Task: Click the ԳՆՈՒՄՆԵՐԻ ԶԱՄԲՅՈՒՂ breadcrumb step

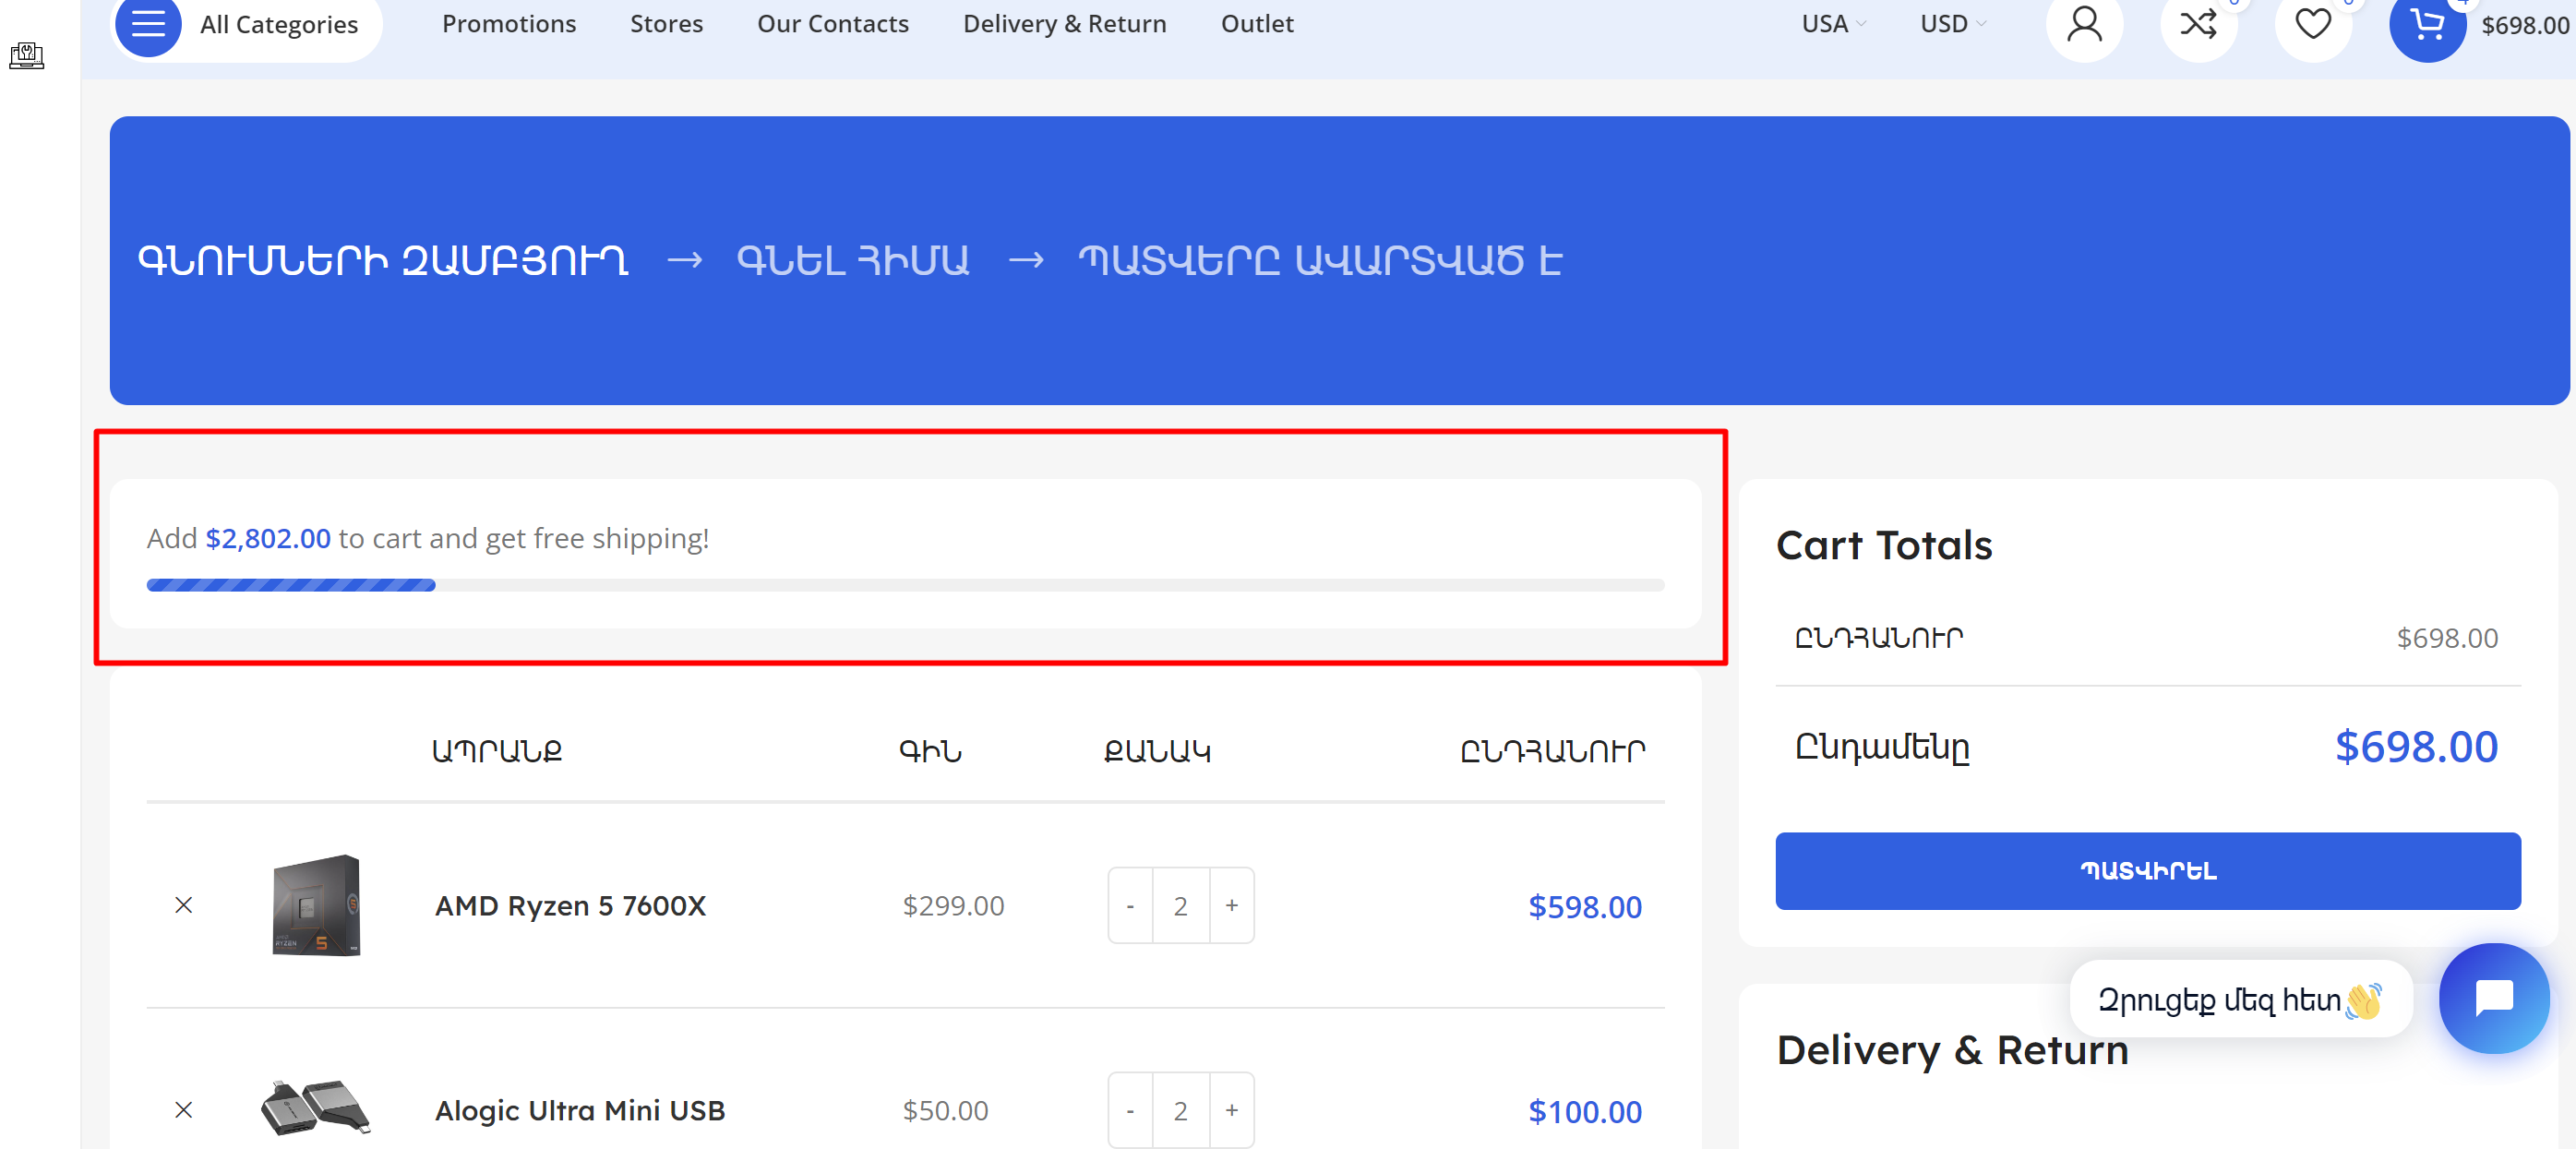Action: (x=383, y=261)
